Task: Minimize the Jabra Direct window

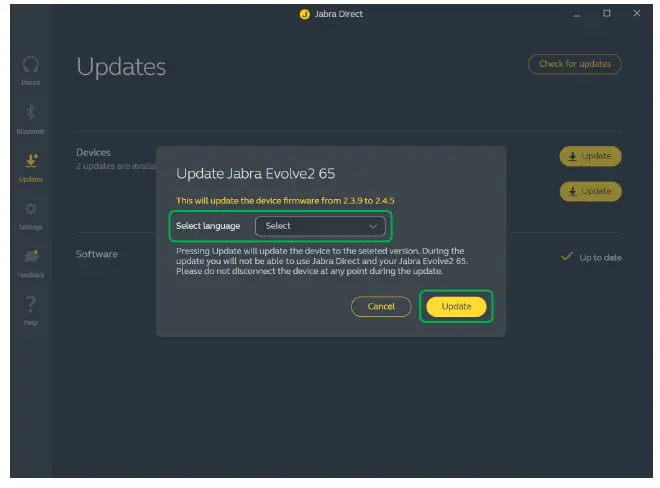Action: pos(577,14)
